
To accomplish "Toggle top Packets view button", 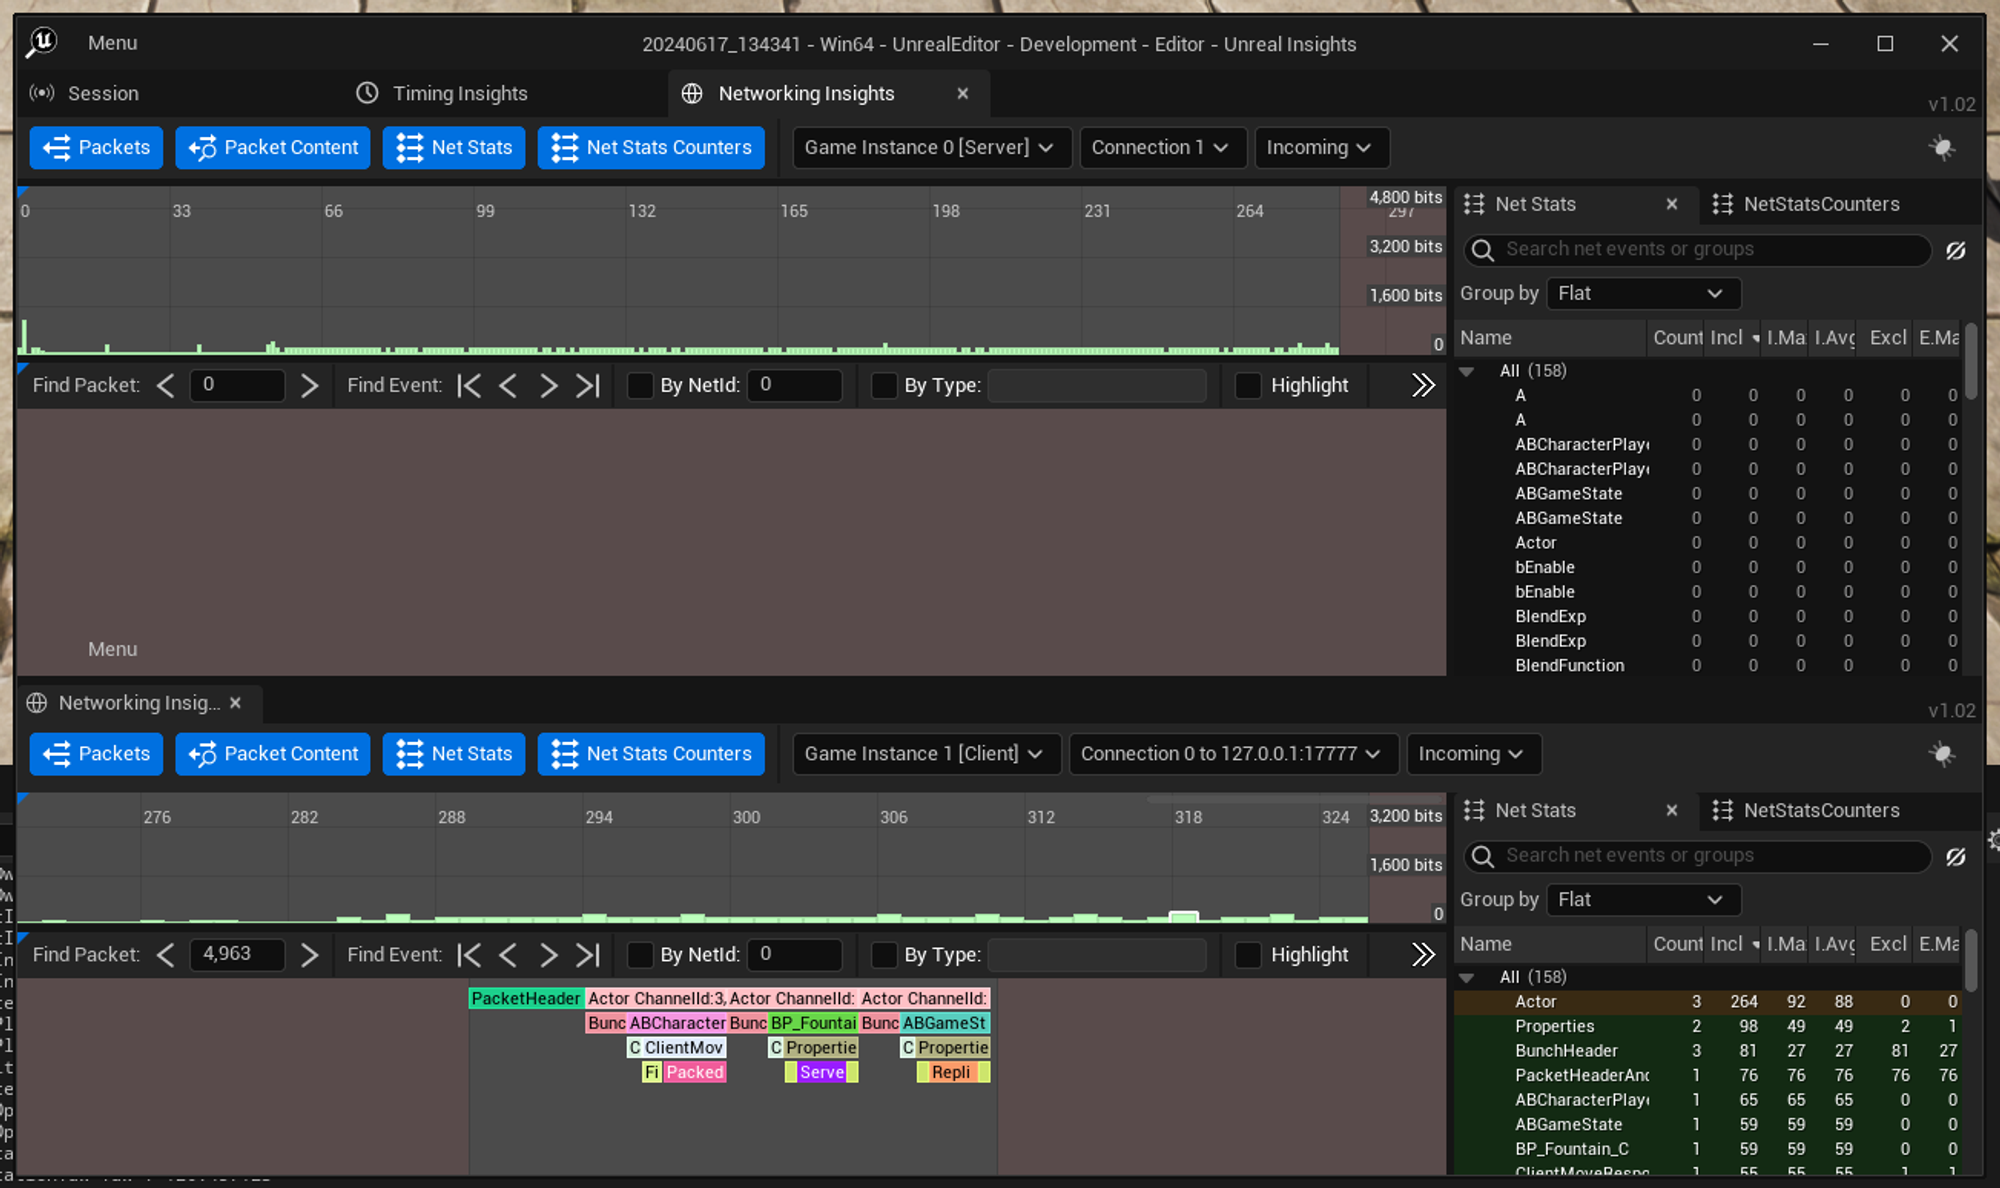I will [96, 148].
